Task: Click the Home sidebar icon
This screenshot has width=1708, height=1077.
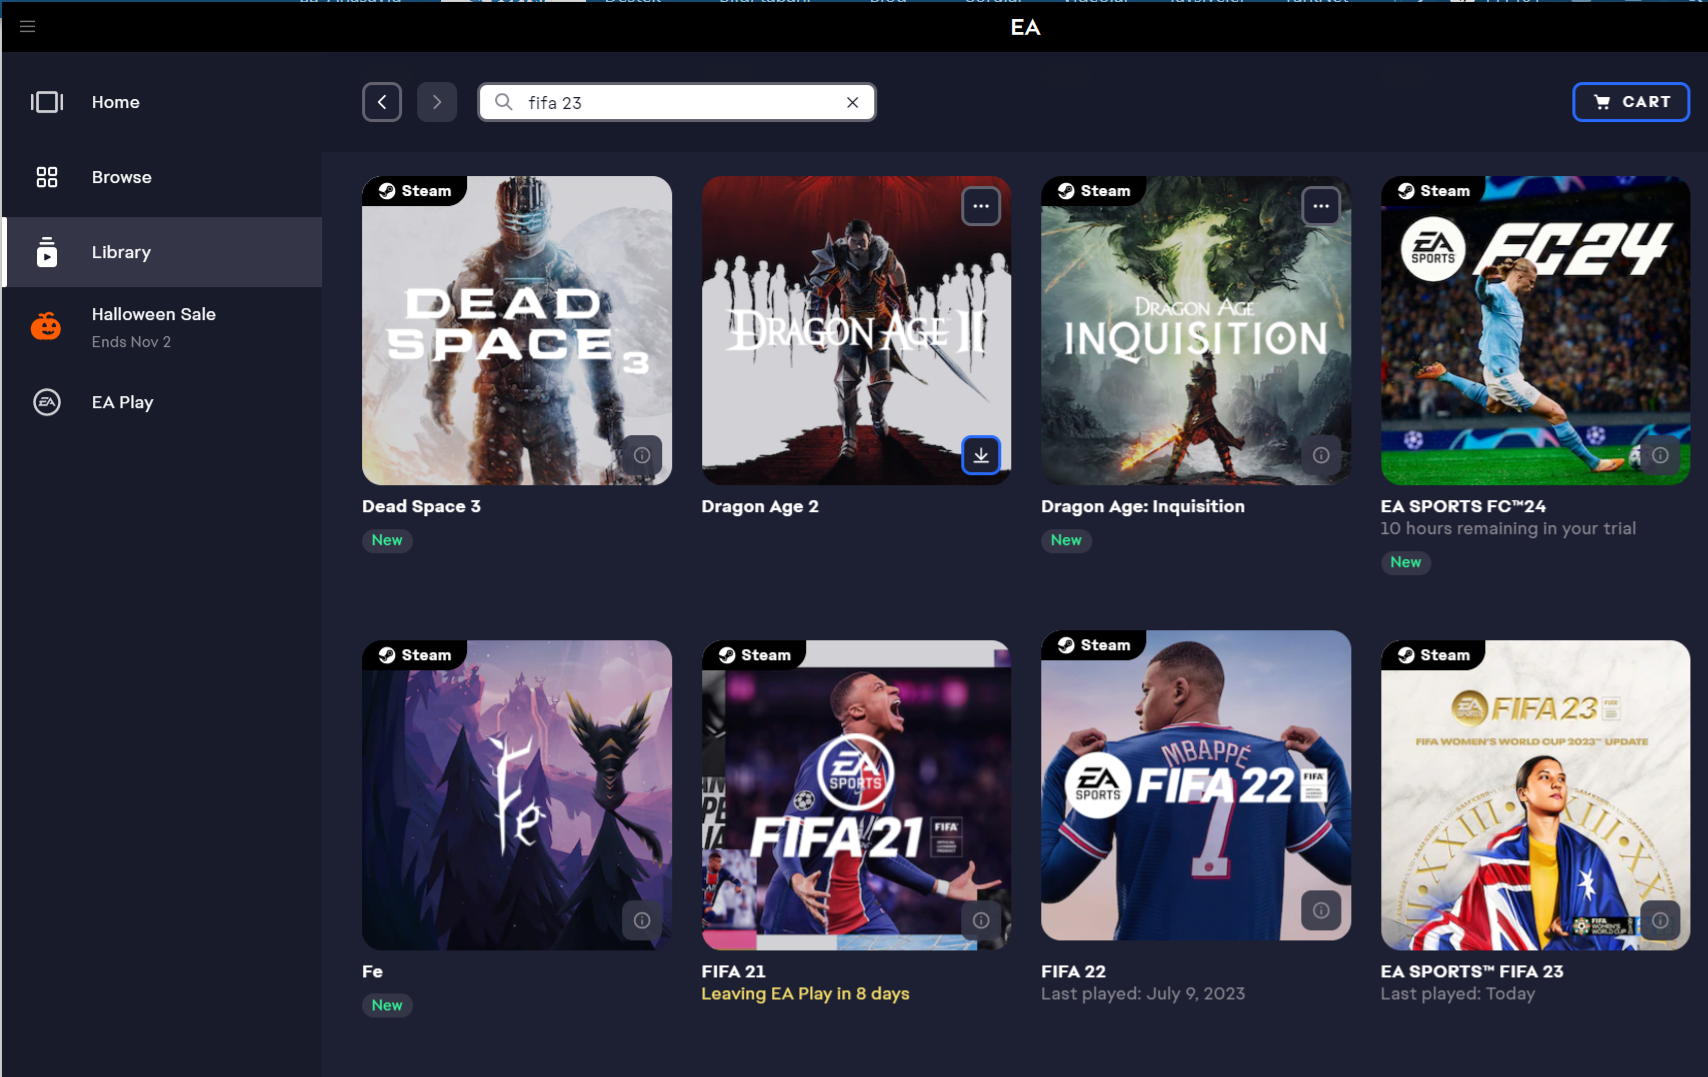Action: click(x=47, y=102)
